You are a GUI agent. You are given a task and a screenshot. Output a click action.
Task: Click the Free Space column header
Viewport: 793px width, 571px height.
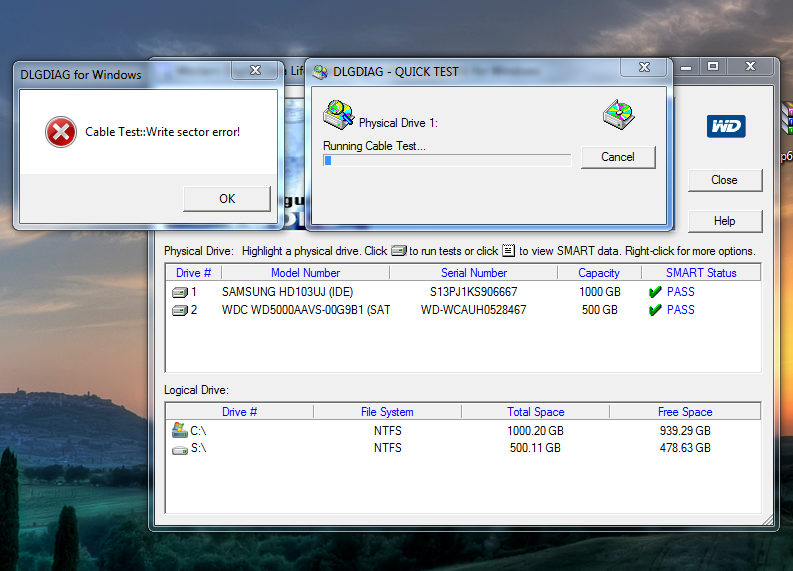point(684,412)
